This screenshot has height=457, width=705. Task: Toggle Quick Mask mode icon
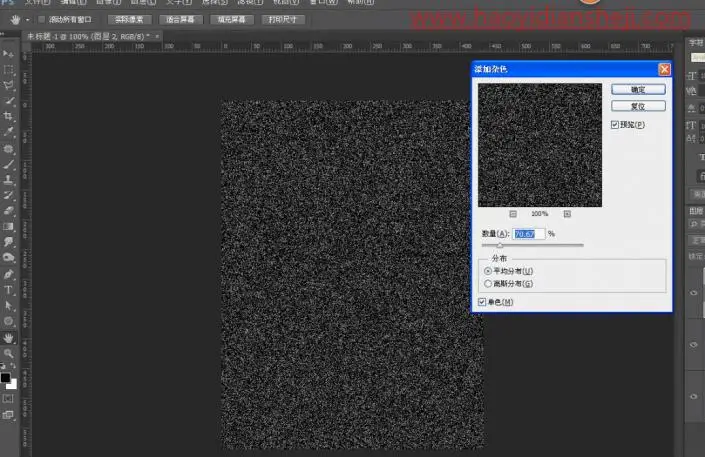(8, 399)
